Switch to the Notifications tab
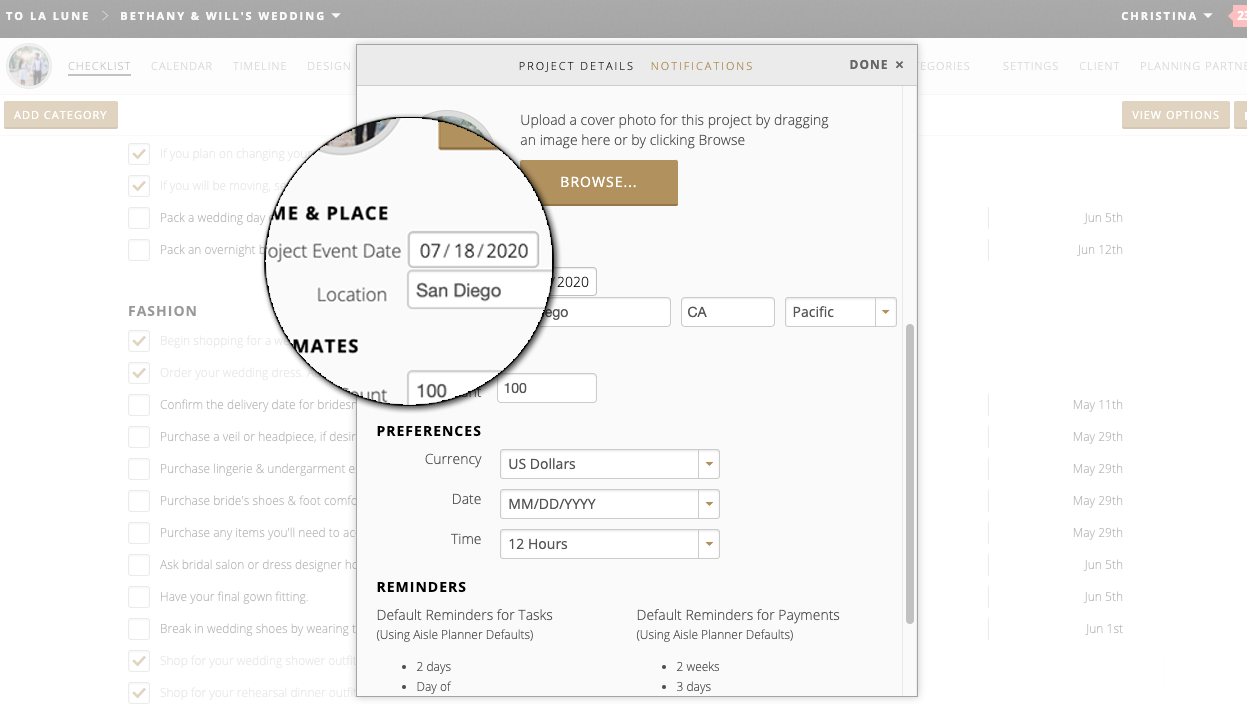Screen dimensions: 1247x704 [x=701, y=66]
